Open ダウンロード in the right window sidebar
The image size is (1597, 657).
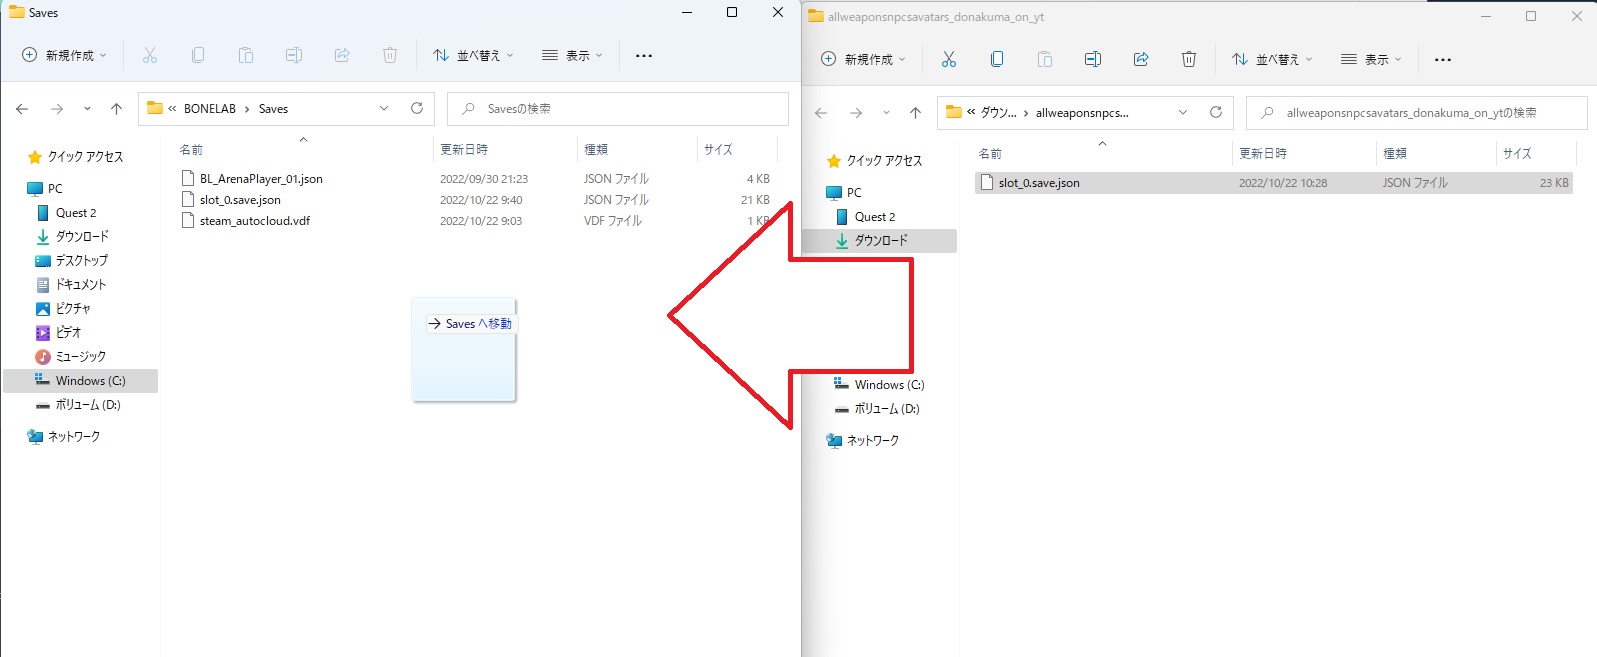pos(880,241)
